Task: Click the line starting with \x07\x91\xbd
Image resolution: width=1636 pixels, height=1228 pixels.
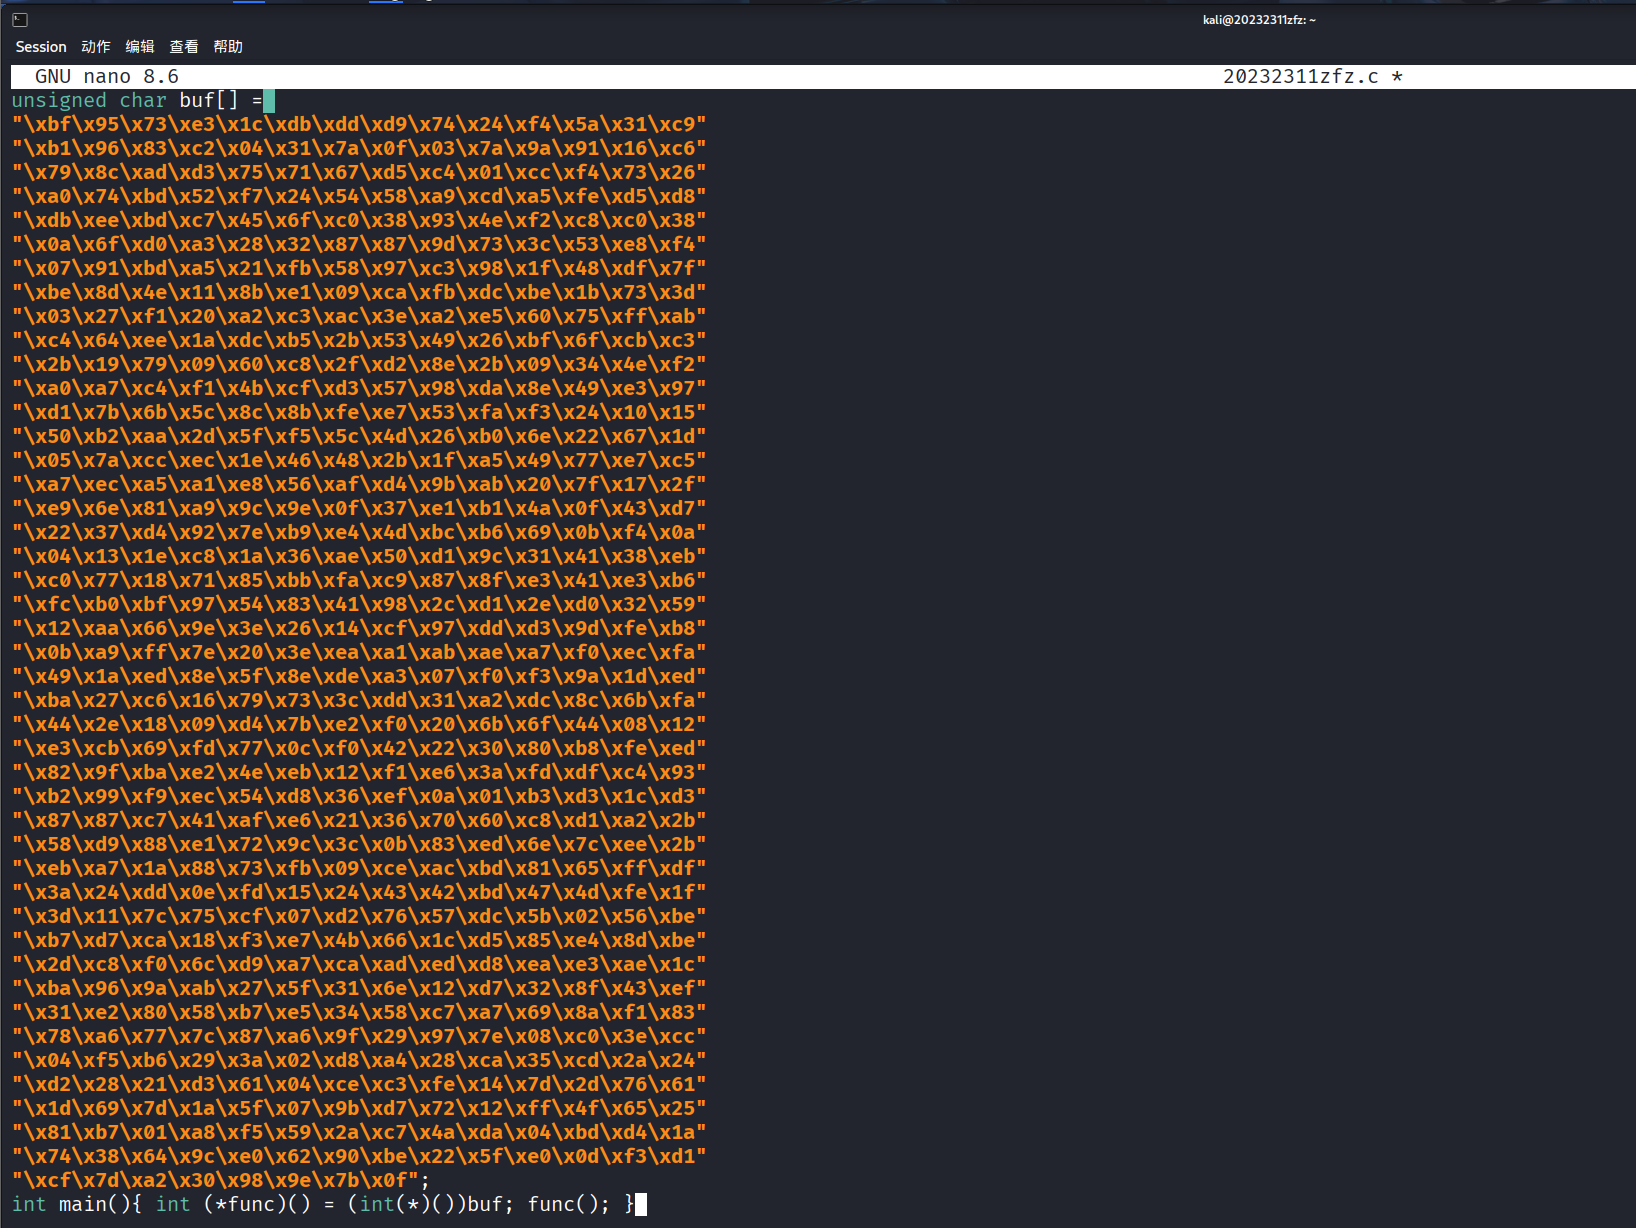Action: pos(359,269)
